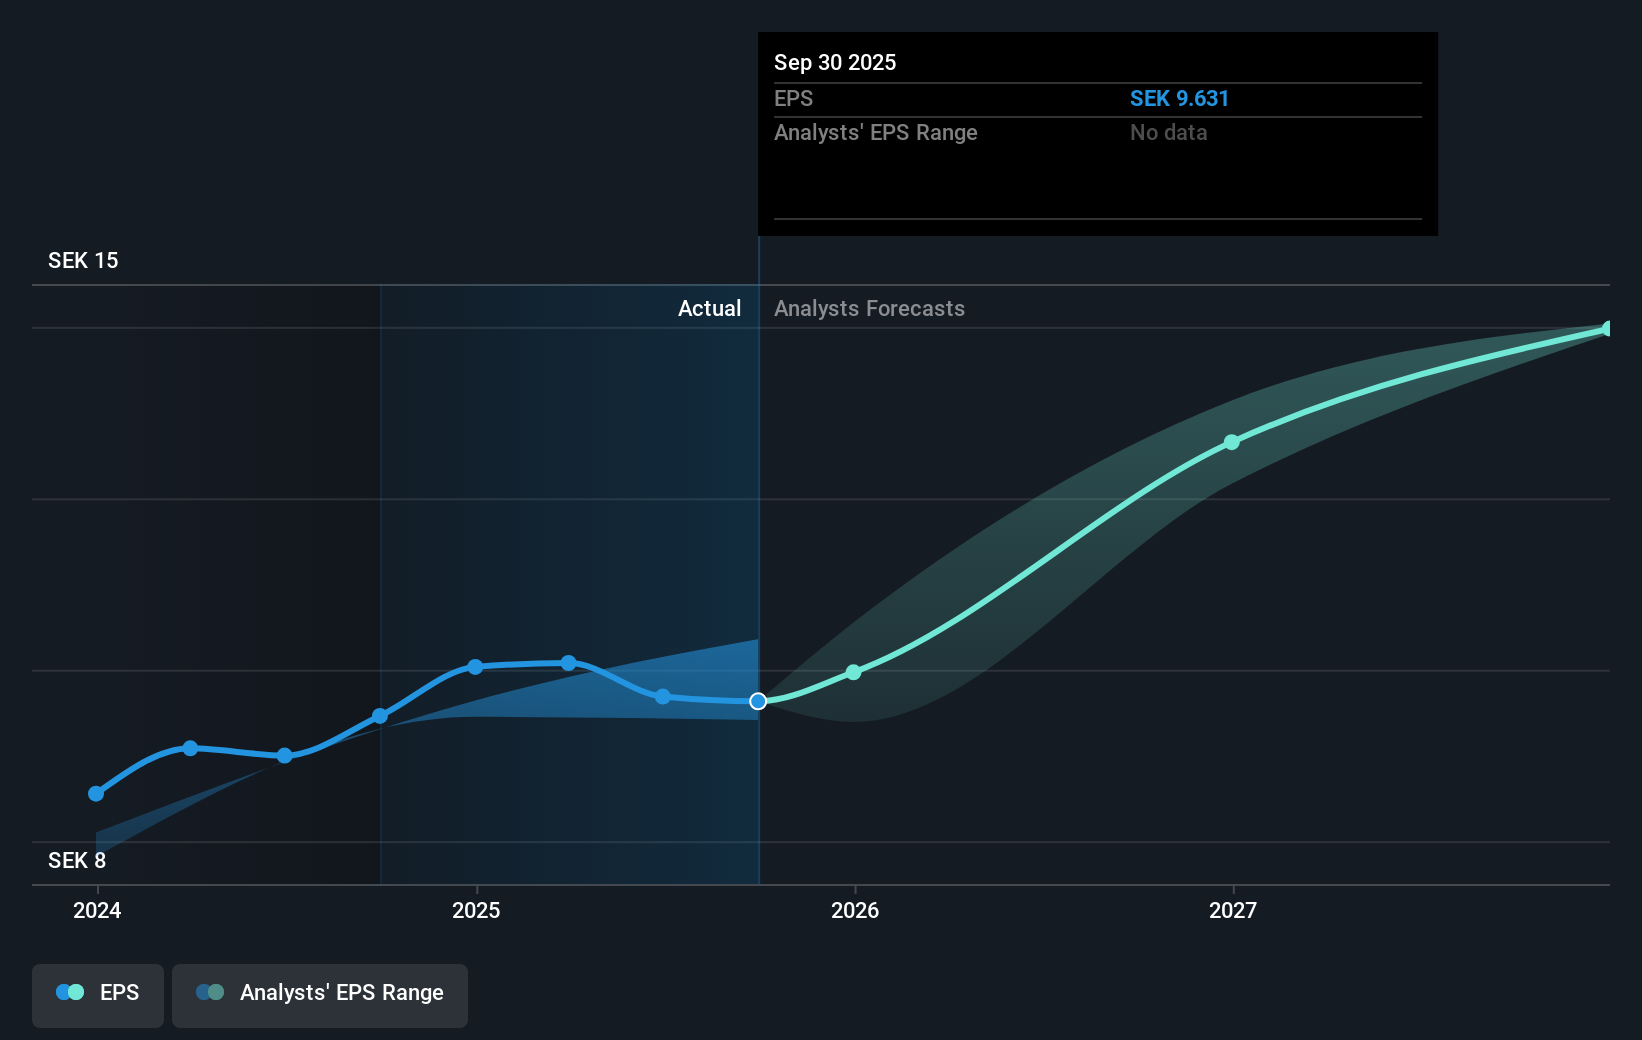Expand the Analysts' EPS Range row

pos(876,132)
